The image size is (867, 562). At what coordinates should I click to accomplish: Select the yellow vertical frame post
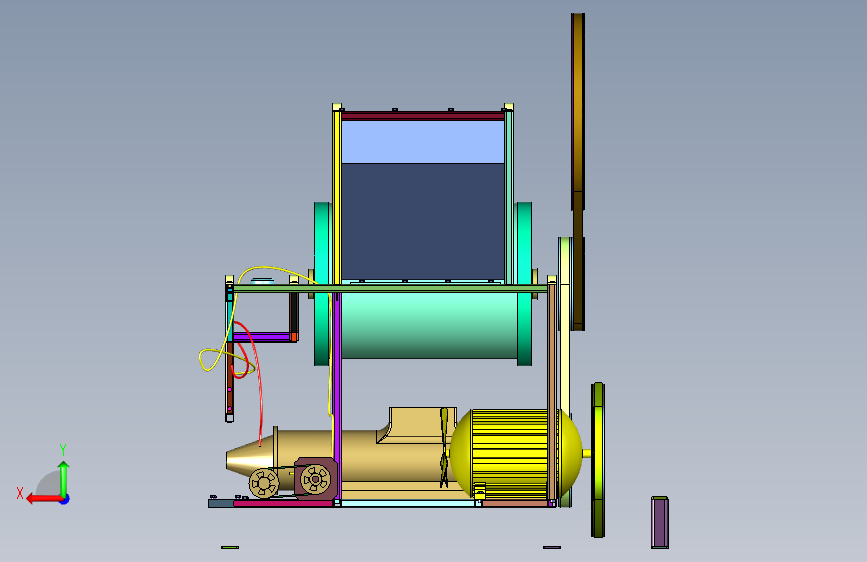[x=337, y=196]
